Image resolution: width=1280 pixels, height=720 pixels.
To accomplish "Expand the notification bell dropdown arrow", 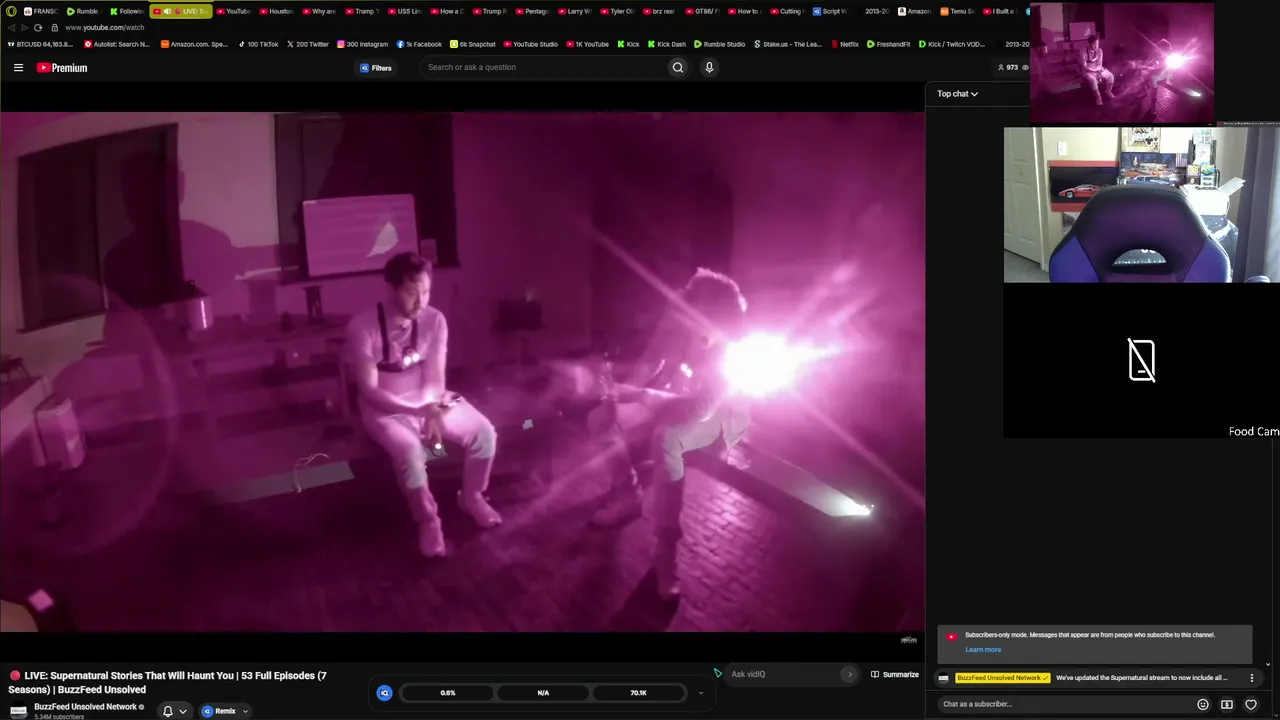I will (x=183, y=711).
